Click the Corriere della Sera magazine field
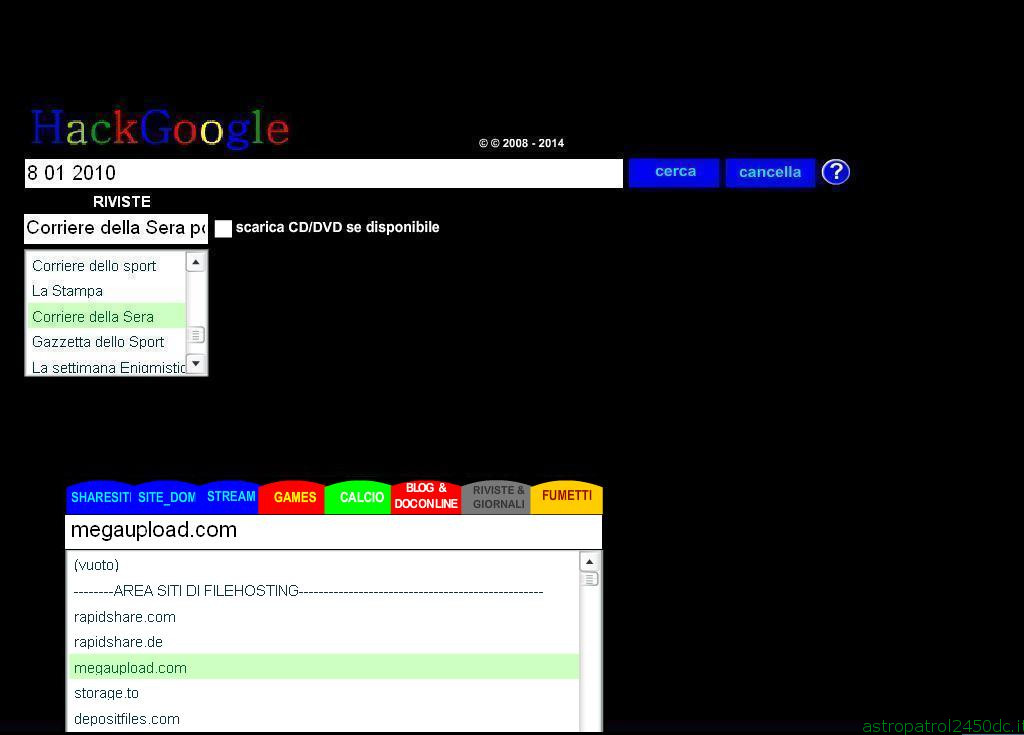This screenshot has height=735, width=1024. [x=116, y=229]
